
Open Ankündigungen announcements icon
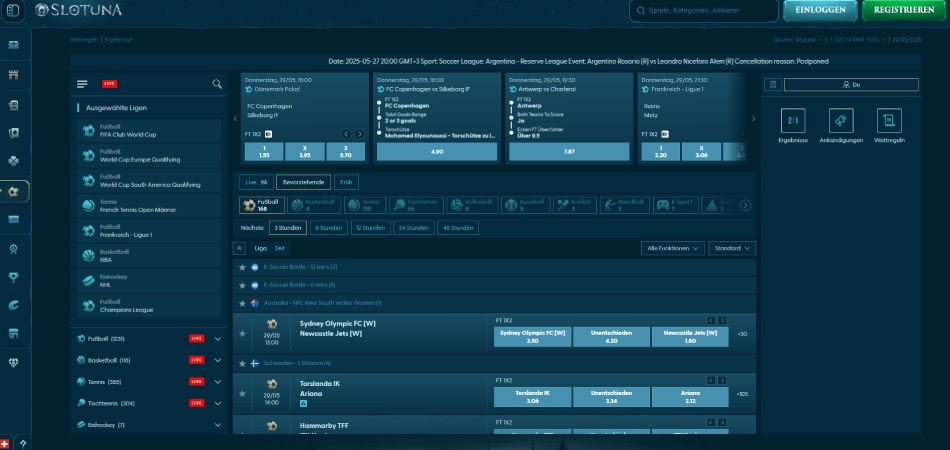click(x=841, y=121)
